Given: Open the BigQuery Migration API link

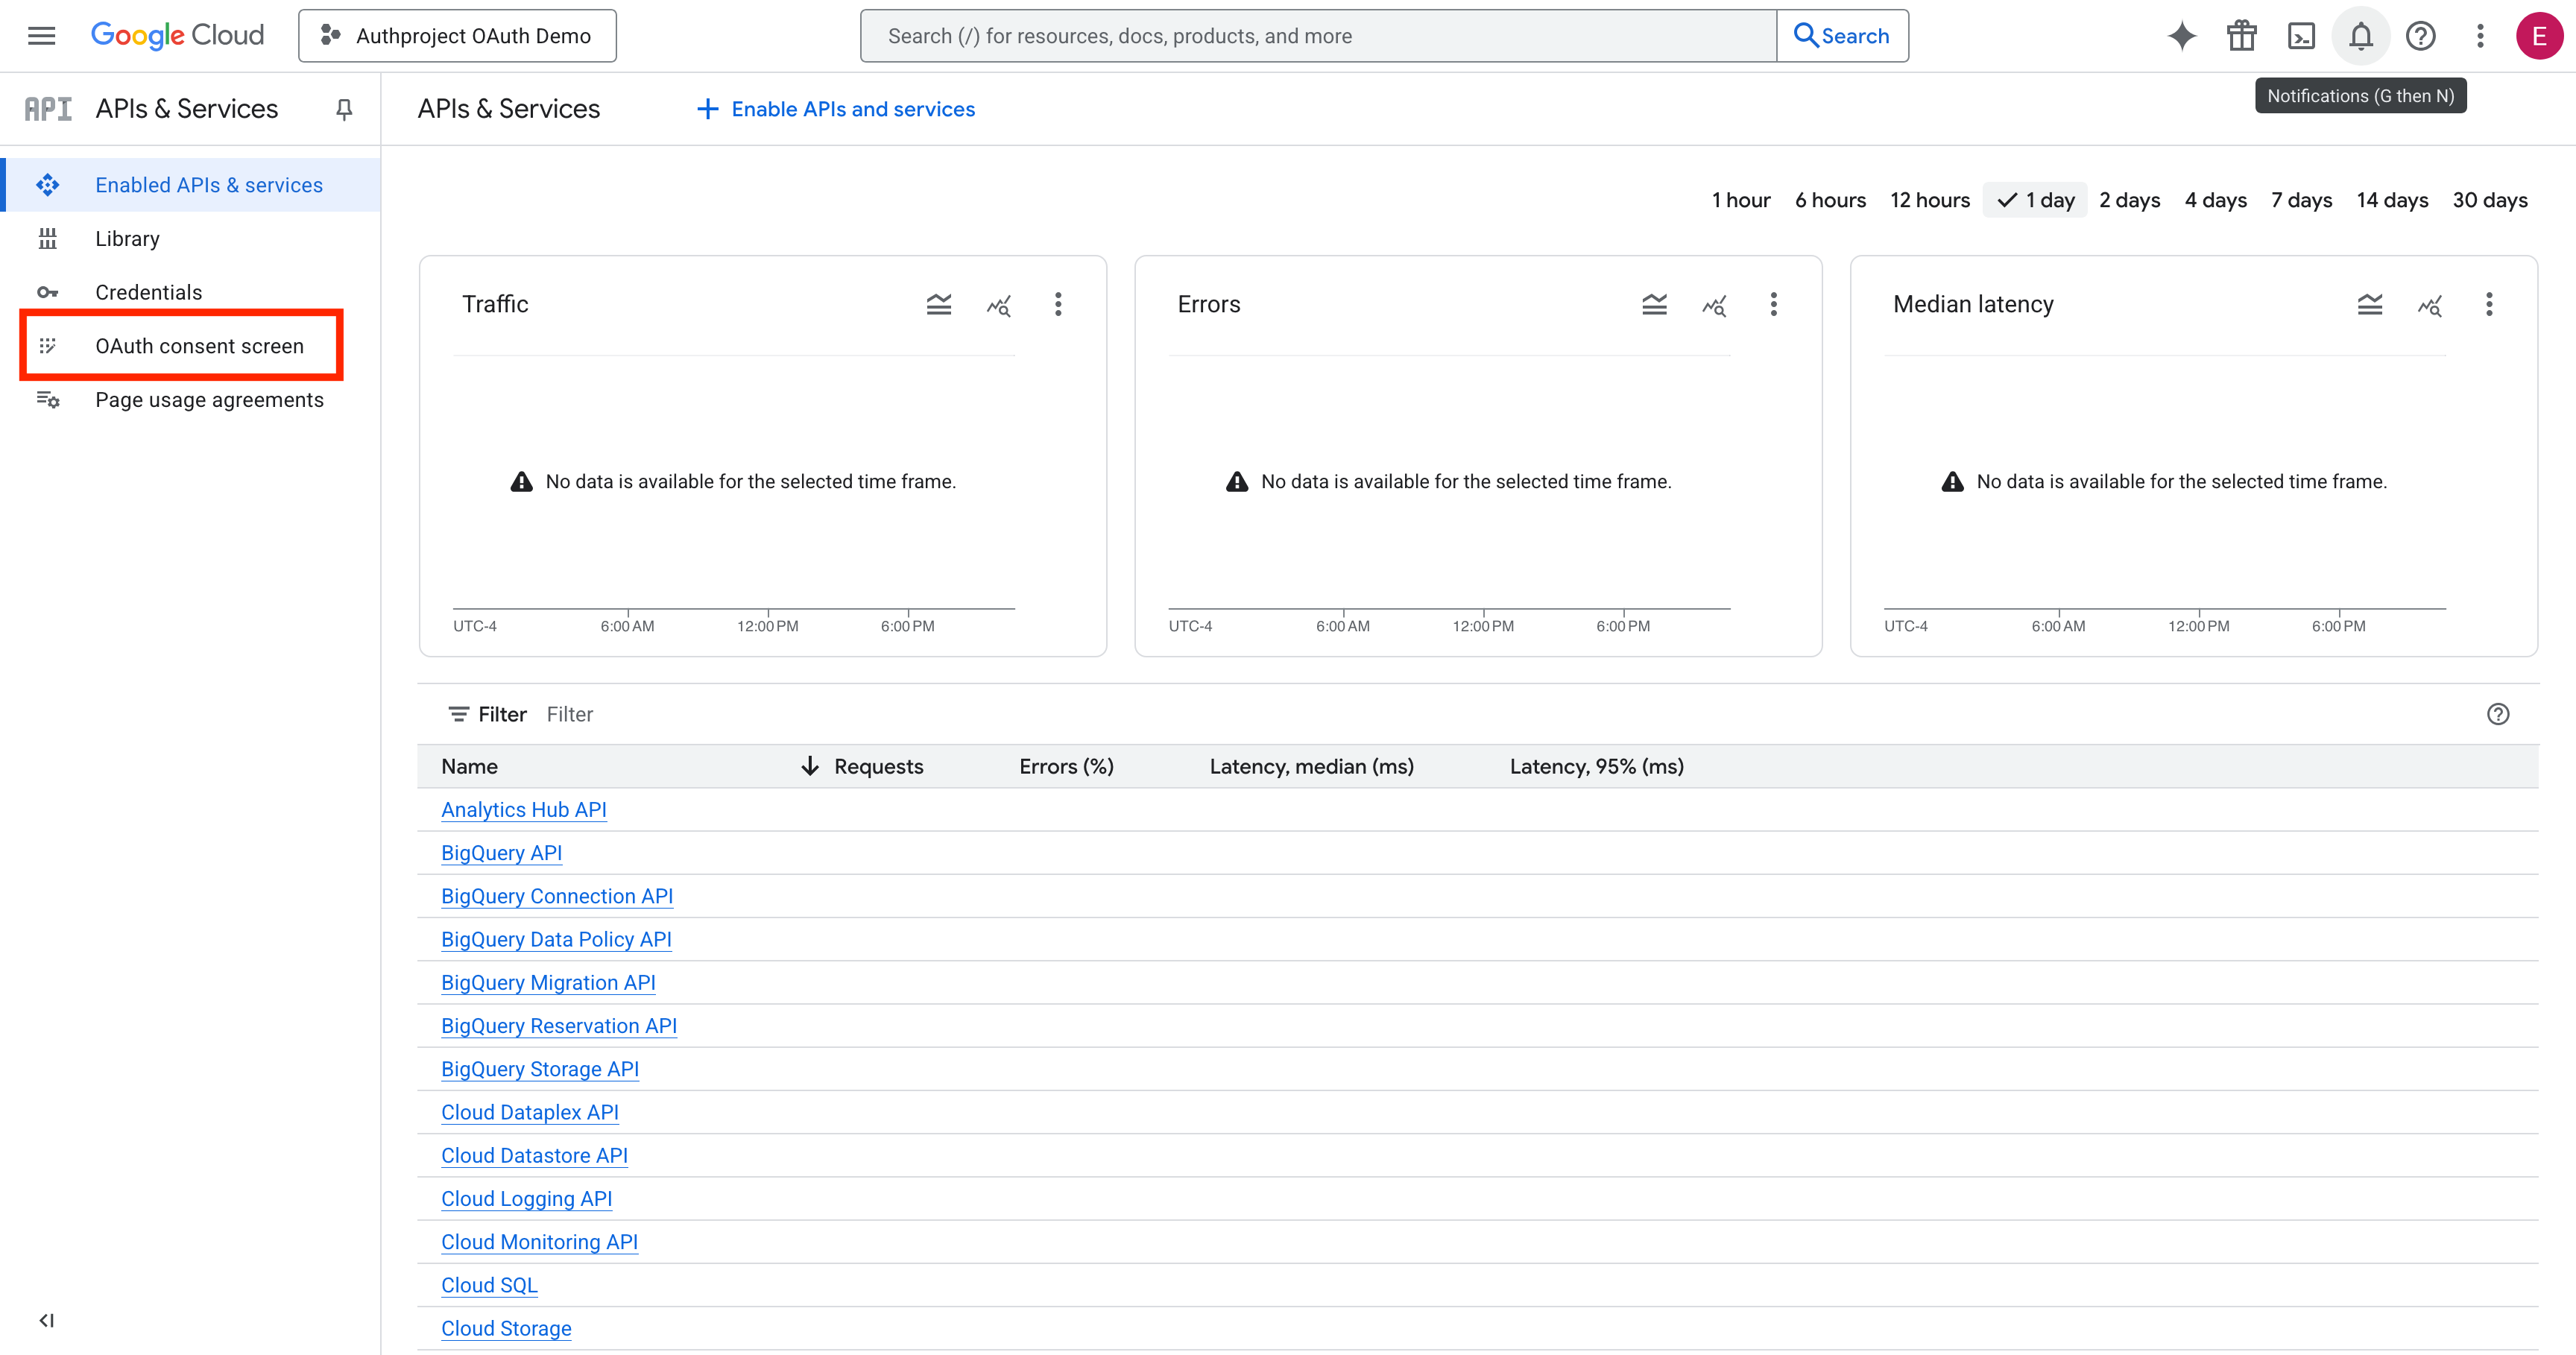Looking at the screenshot, I should pyautogui.click(x=548, y=982).
